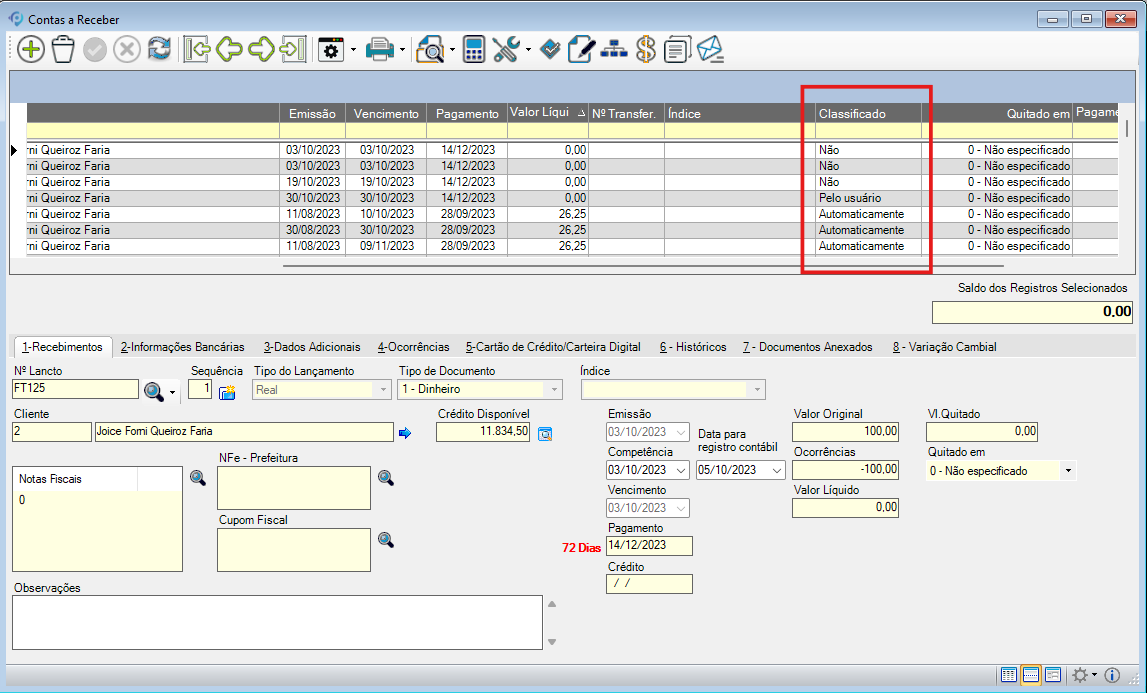Screen dimensions: 1147x693
Task: Expand the Quitado em dropdown
Action: coord(1067,470)
